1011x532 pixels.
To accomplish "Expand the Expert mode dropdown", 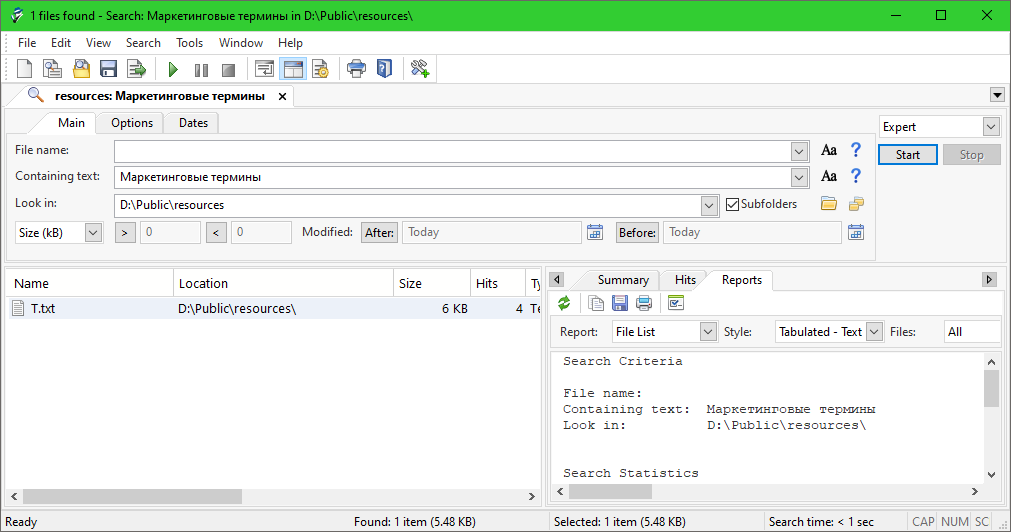I will pyautogui.click(x=990, y=127).
